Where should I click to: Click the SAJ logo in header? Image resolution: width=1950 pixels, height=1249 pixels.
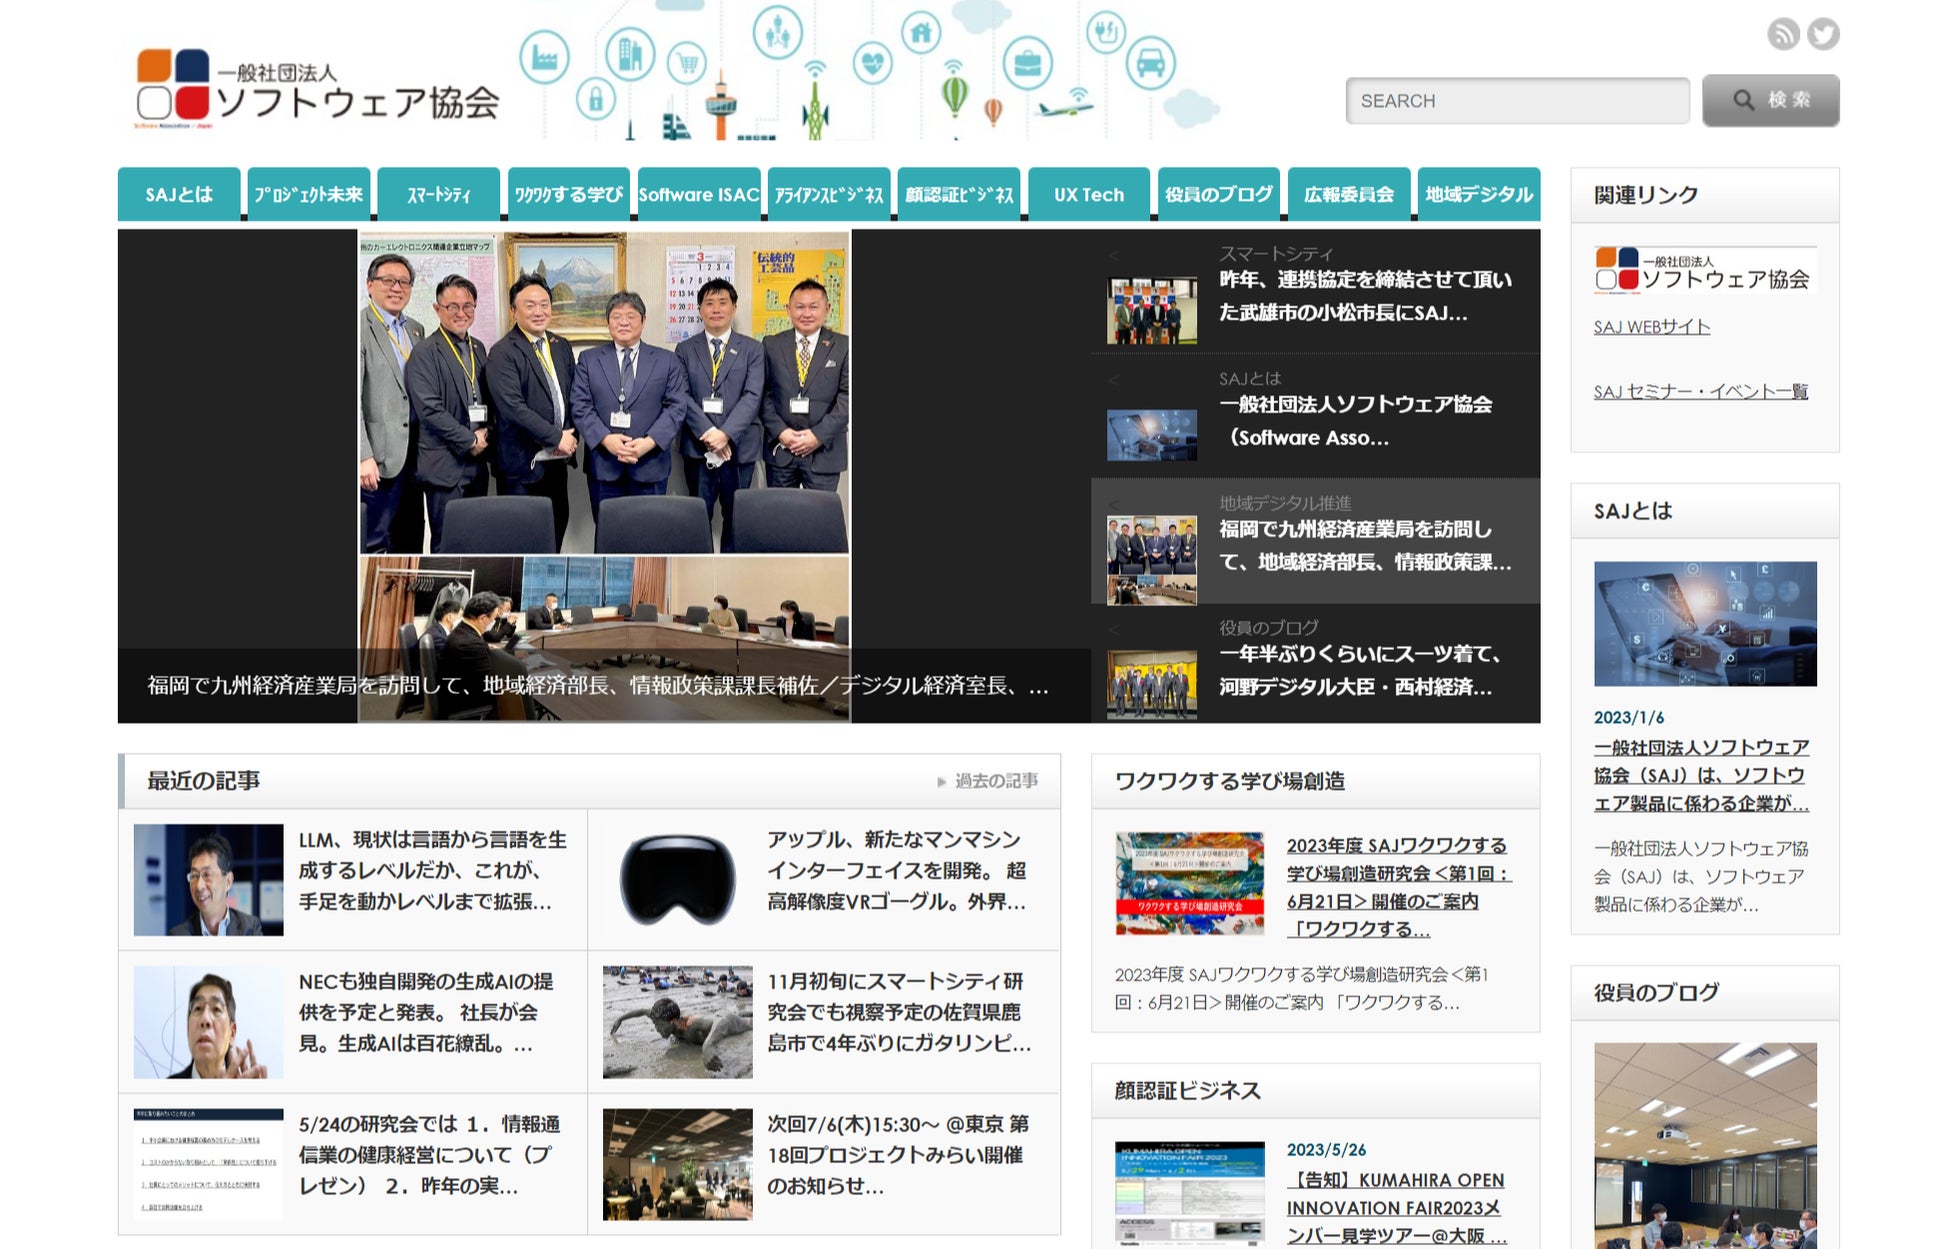click(x=317, y=89)
